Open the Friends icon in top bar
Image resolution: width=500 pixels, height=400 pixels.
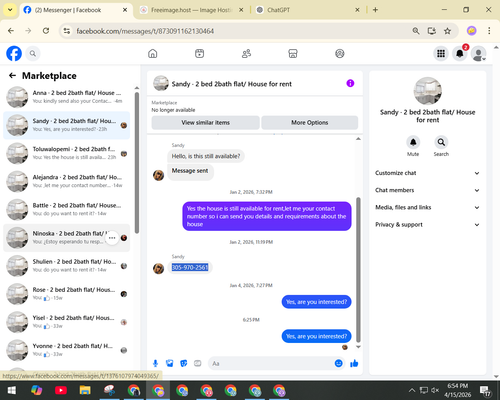tap(246, 53)
